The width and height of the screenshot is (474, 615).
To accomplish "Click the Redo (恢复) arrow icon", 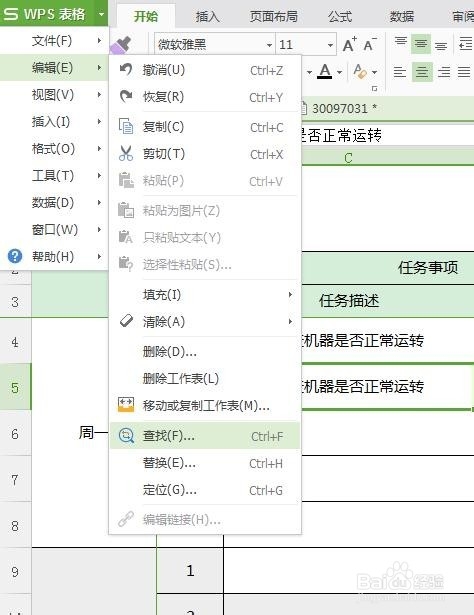I will pyautogui.click(x=126, y=96).
